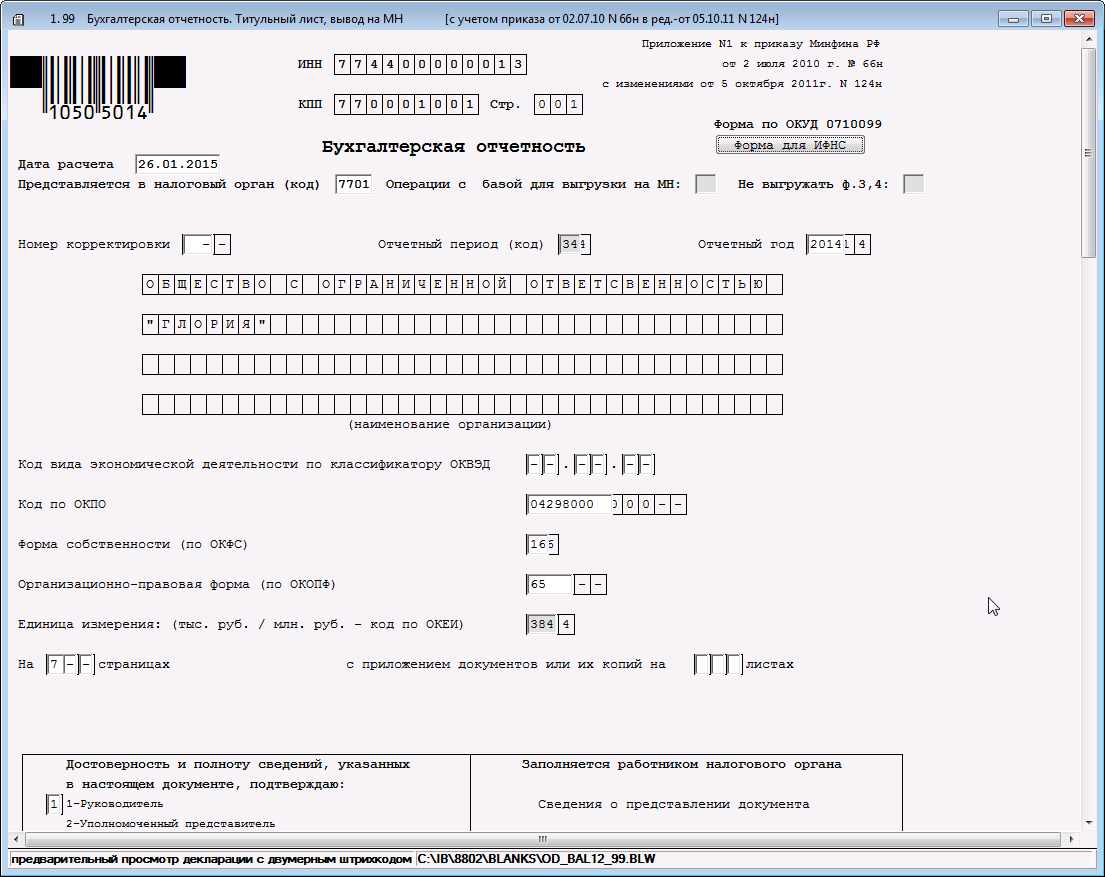Click the vertical scrollbar up arrow
The image size is (1105, 877).
pyautogui.click(x=1089, y=40)
